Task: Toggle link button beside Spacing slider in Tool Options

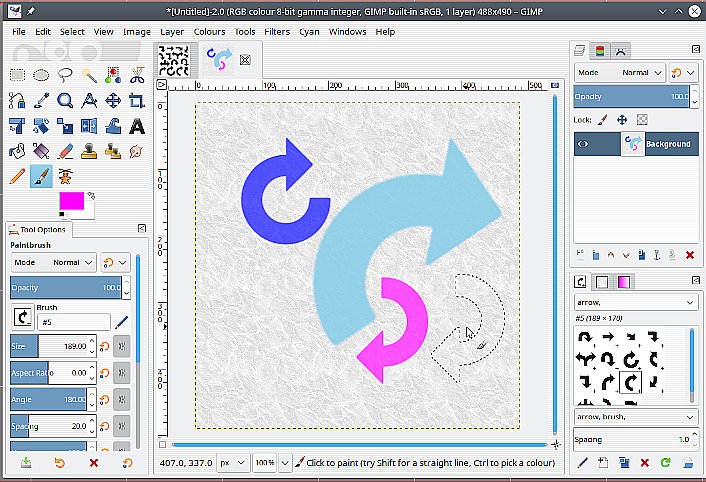Action: coord(122,426)
